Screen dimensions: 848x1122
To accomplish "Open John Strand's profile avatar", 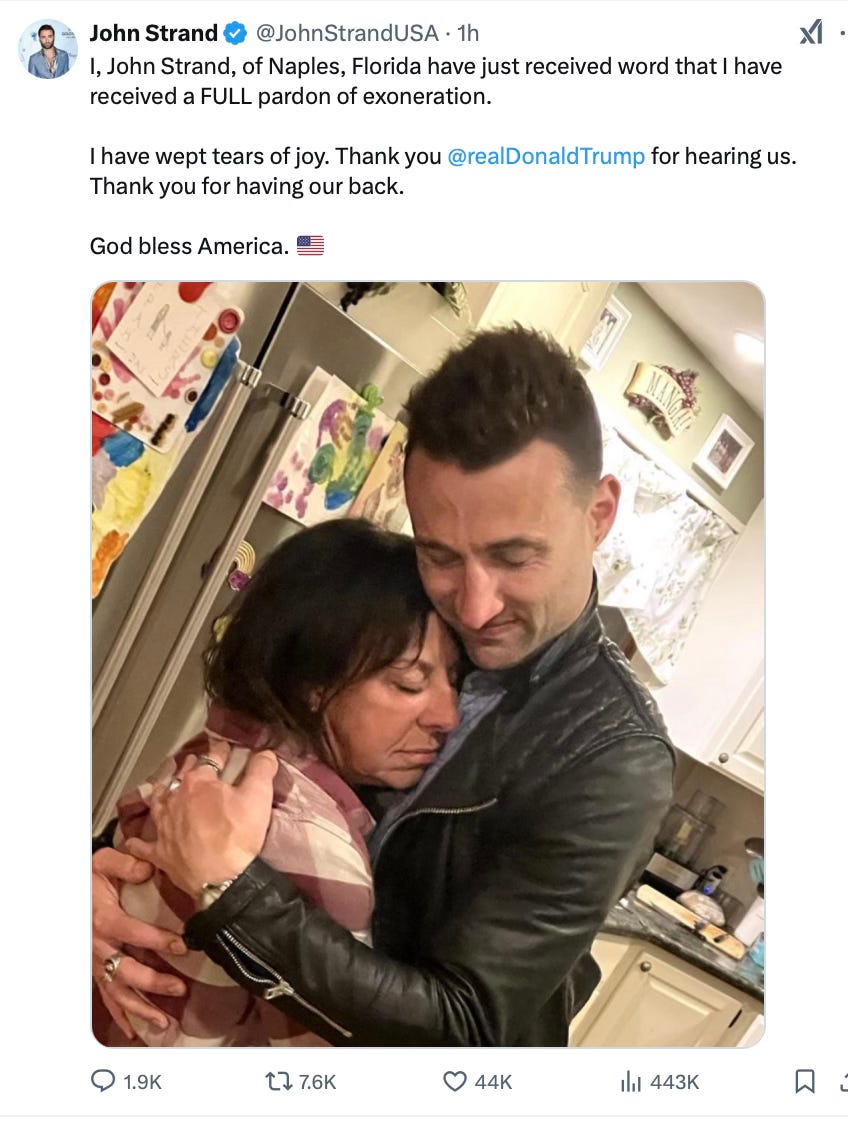I will pos(48,49).
